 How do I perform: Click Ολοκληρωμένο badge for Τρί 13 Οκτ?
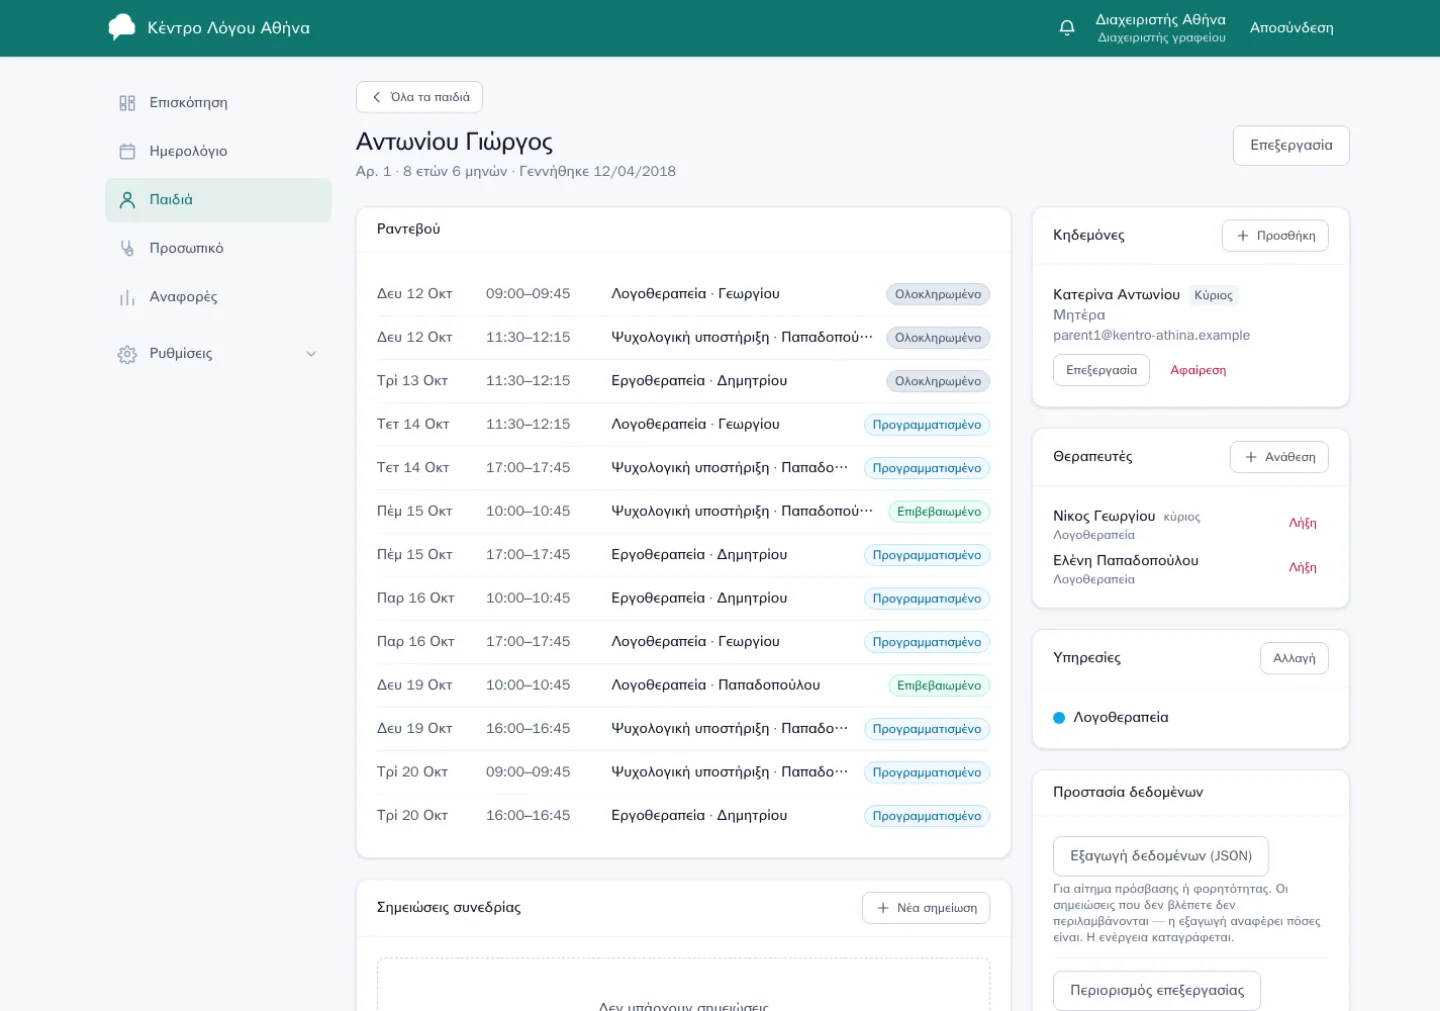pyautogui.click(x=938, y=381)
